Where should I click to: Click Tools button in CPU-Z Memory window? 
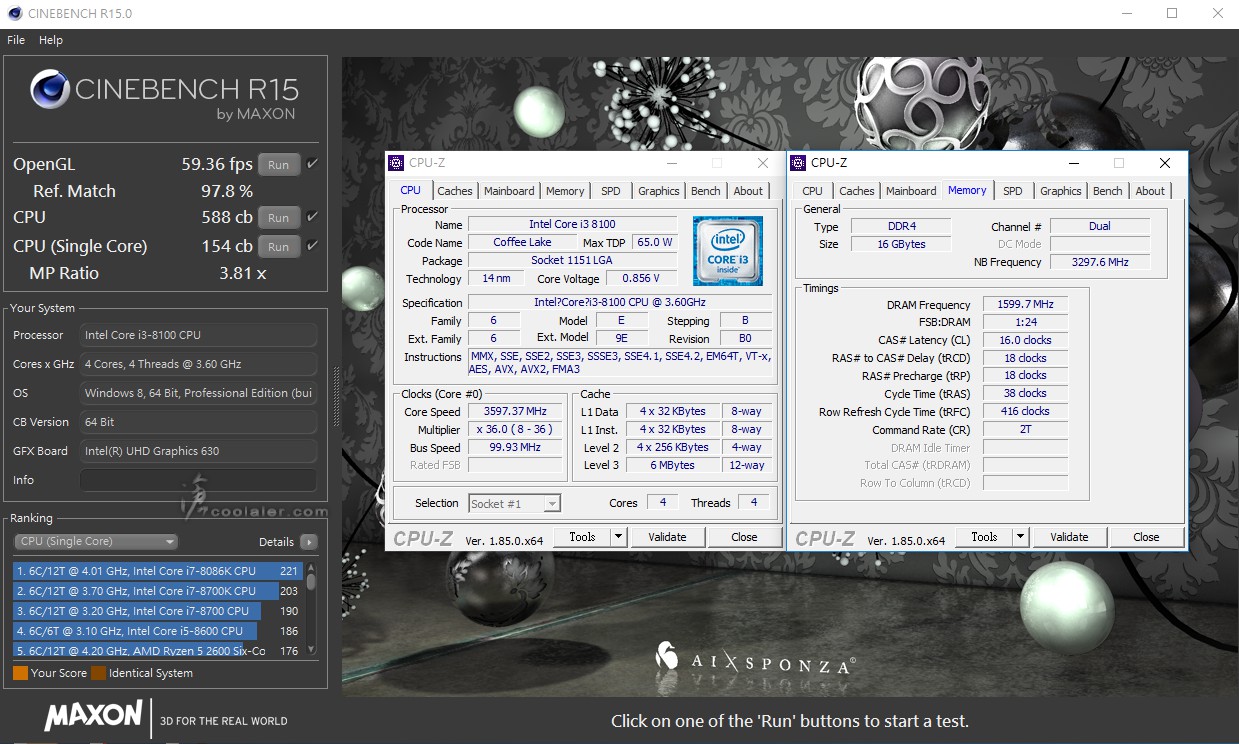point(984,537)
